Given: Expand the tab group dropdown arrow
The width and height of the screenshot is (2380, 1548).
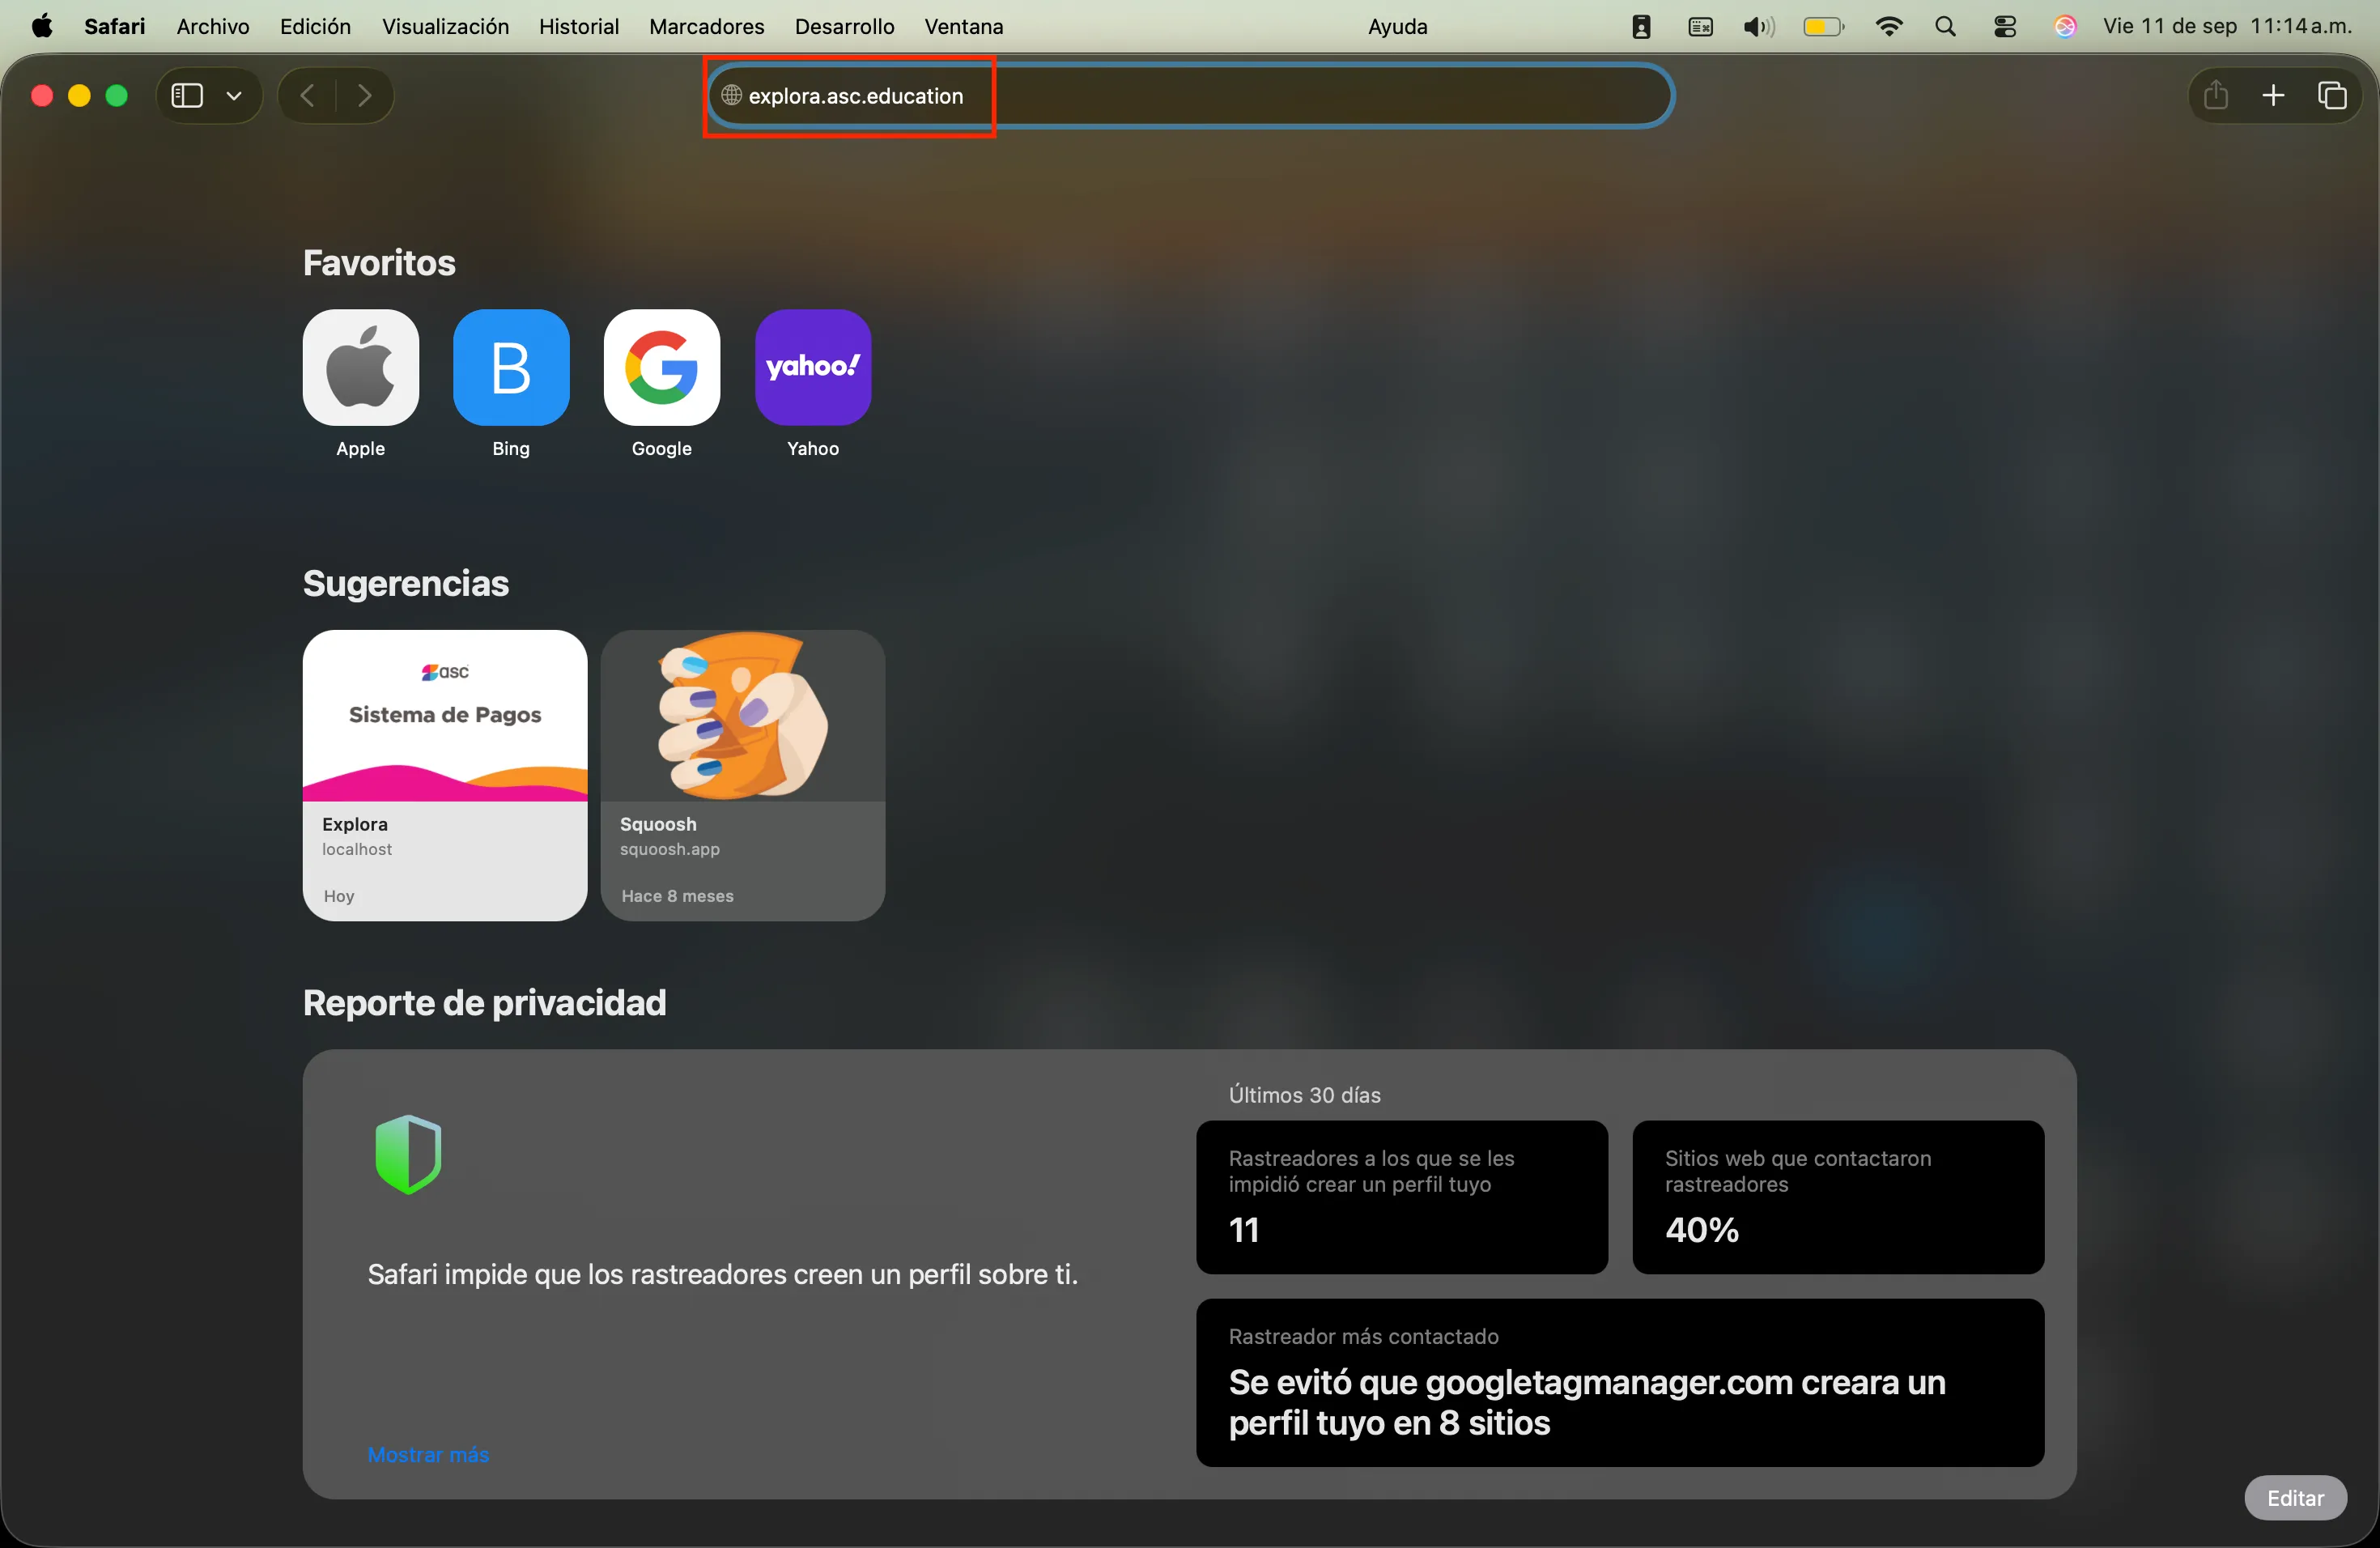Looking at the screenshot, I should click(x=234, y=96).
